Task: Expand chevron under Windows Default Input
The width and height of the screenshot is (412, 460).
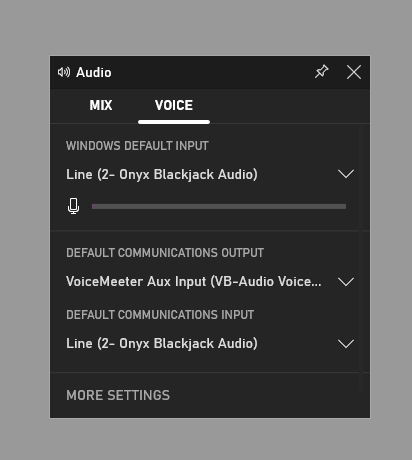Action: (346, 174)
